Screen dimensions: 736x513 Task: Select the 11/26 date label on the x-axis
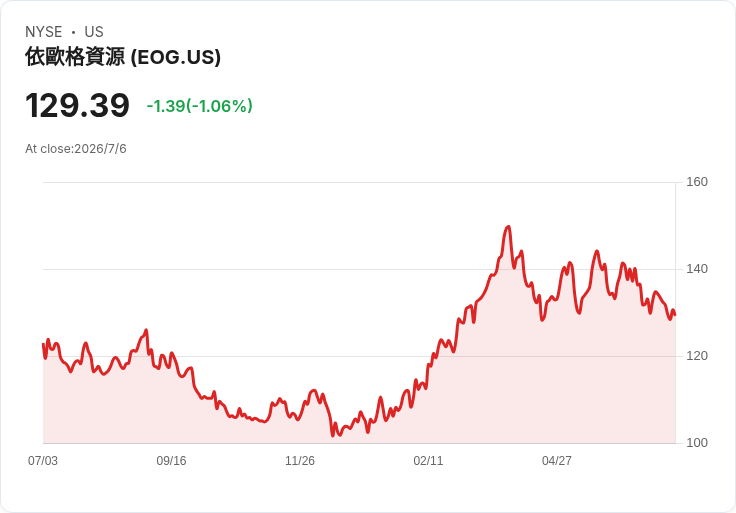(x=300, y=461)
